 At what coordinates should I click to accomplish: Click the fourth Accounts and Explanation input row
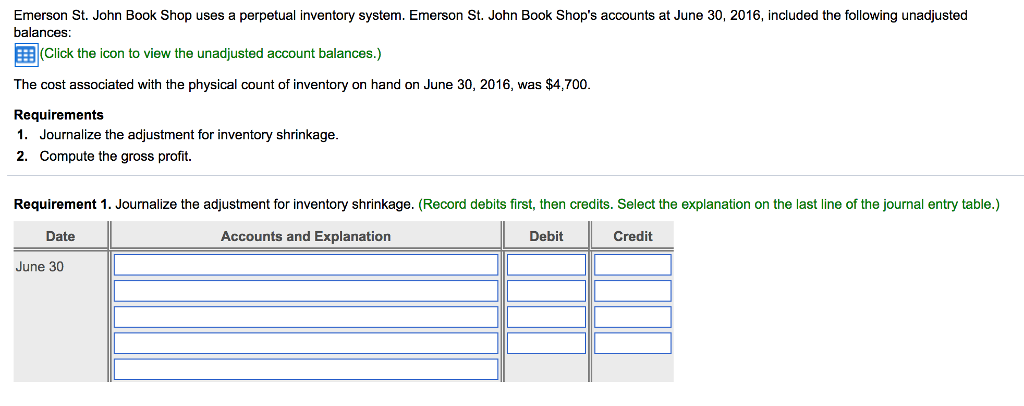pyautogui.click(x=305, y=343)
